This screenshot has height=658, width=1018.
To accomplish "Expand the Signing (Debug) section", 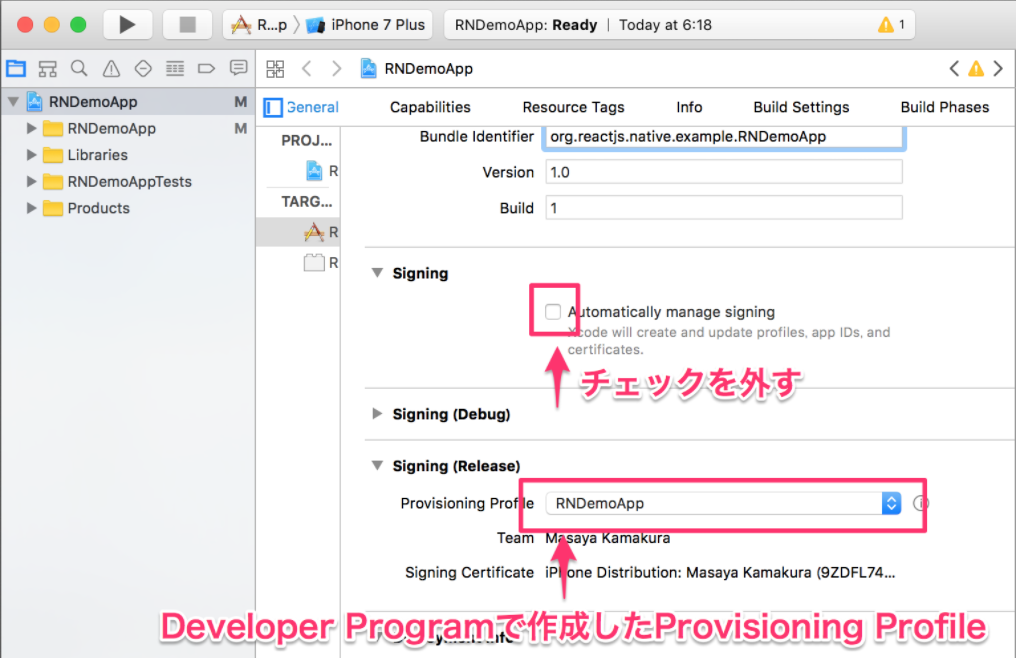I will (377, 414).
